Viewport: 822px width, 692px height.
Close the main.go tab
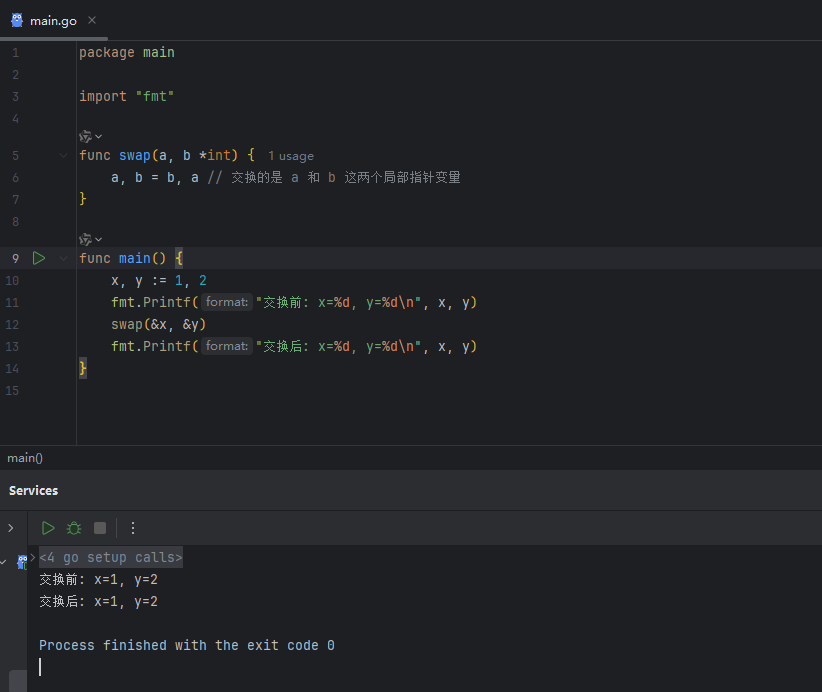92,20
